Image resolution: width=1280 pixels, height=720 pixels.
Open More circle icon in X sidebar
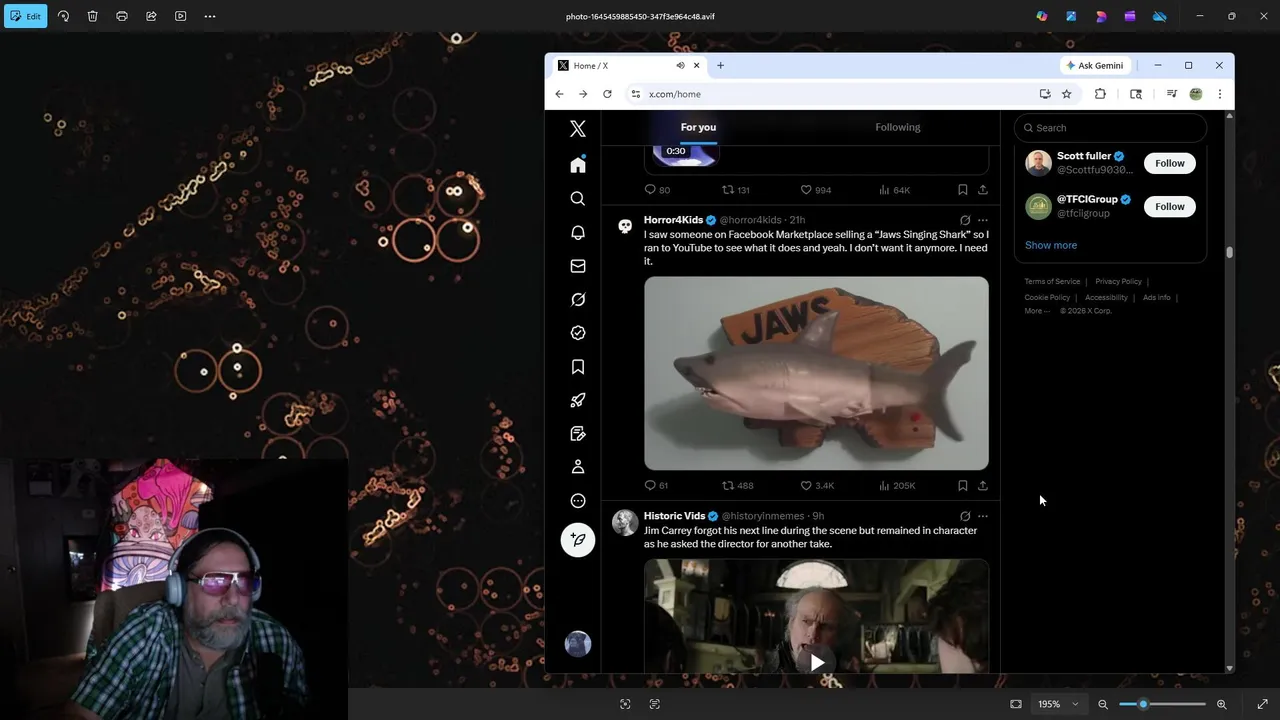578,501
